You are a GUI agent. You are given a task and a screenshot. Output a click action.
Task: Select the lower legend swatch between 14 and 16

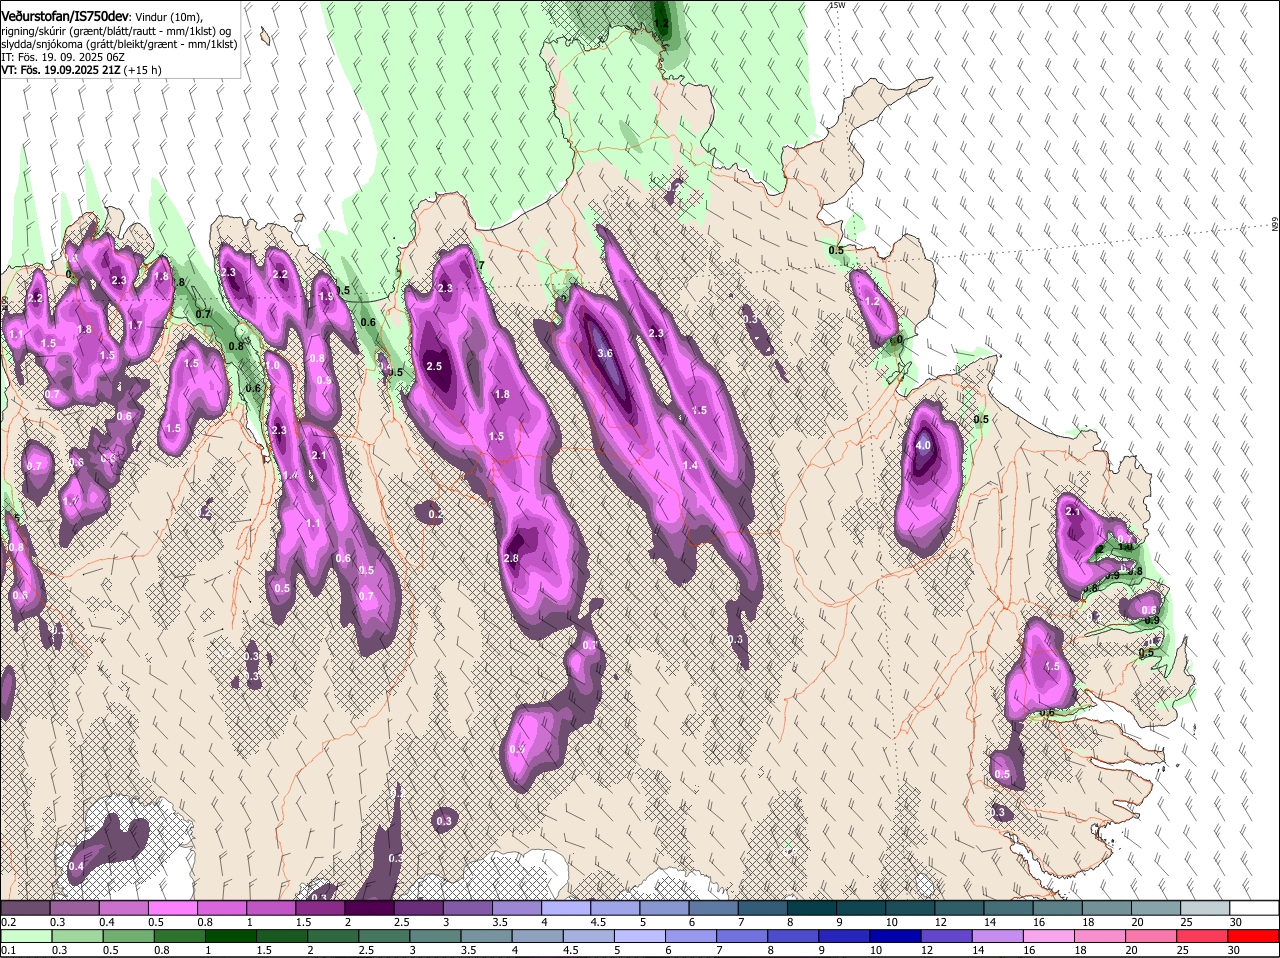coord(999,936)
